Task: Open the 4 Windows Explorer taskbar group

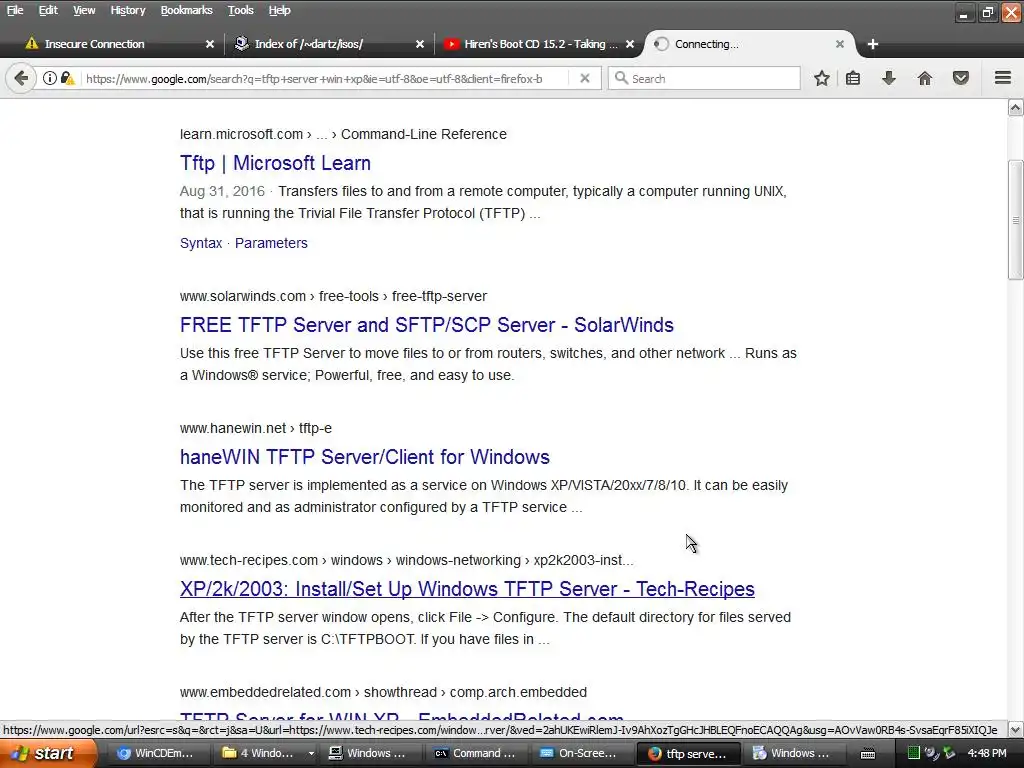Action: (264, 753)
